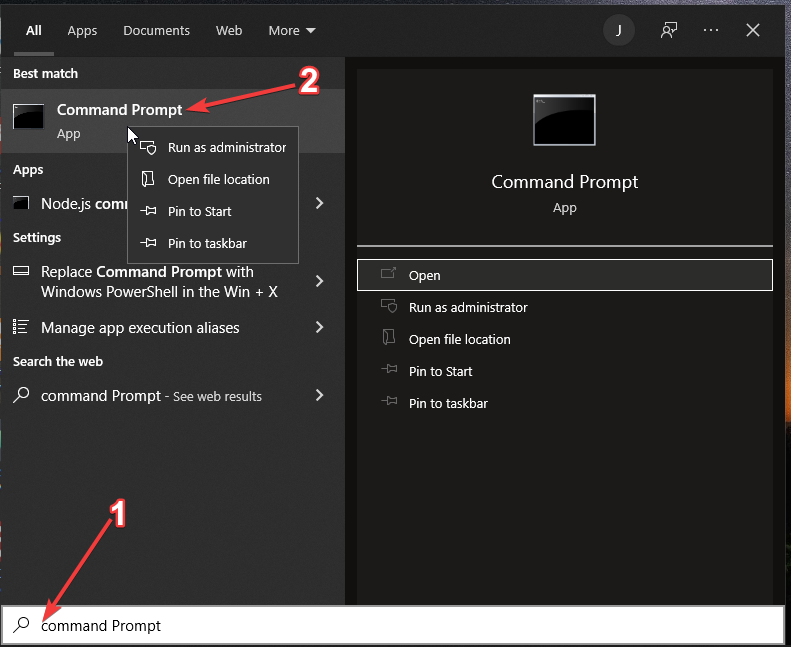
Task: Choose Pin to Start in context menu
Action: click(x=213, y=211)
